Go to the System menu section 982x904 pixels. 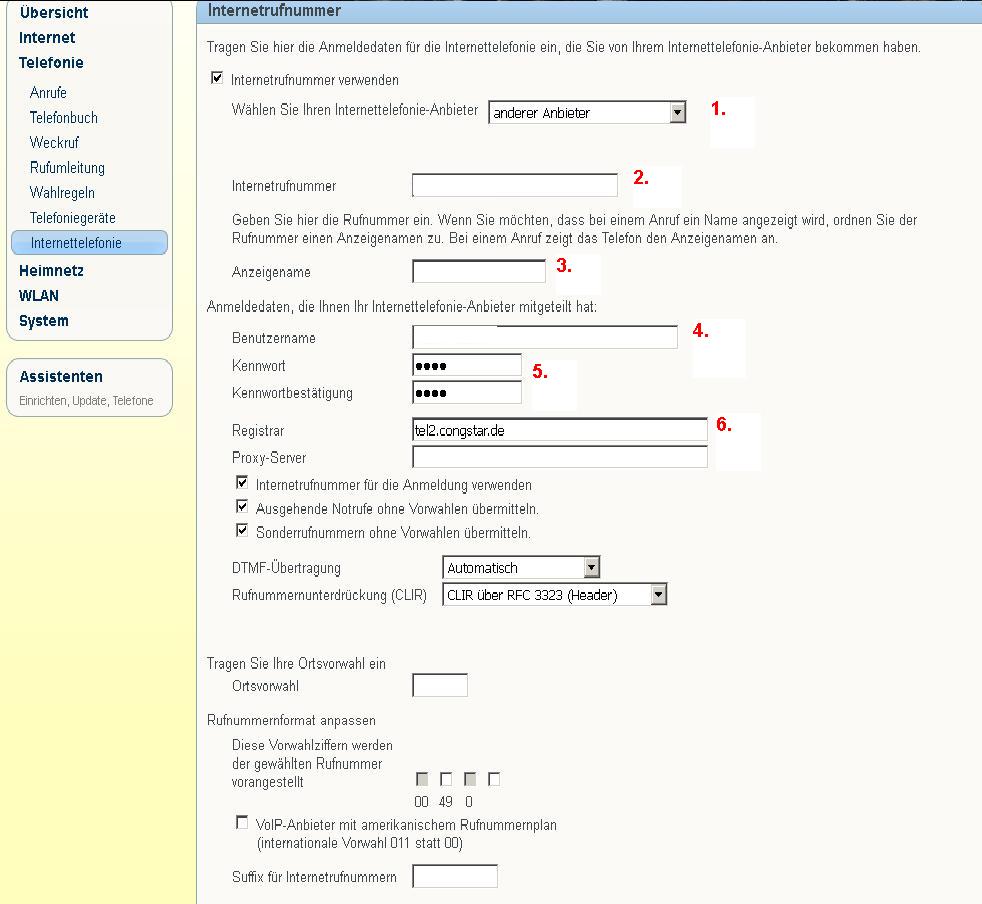tap(44, 321)
